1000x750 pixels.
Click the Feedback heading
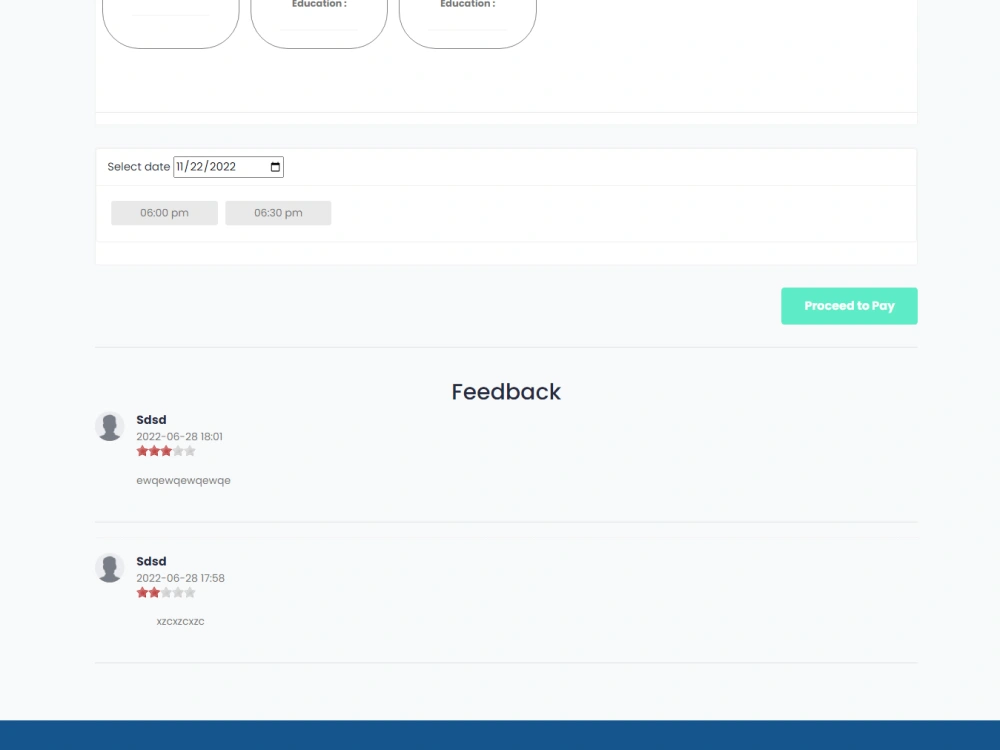click(x=506, y=392)
